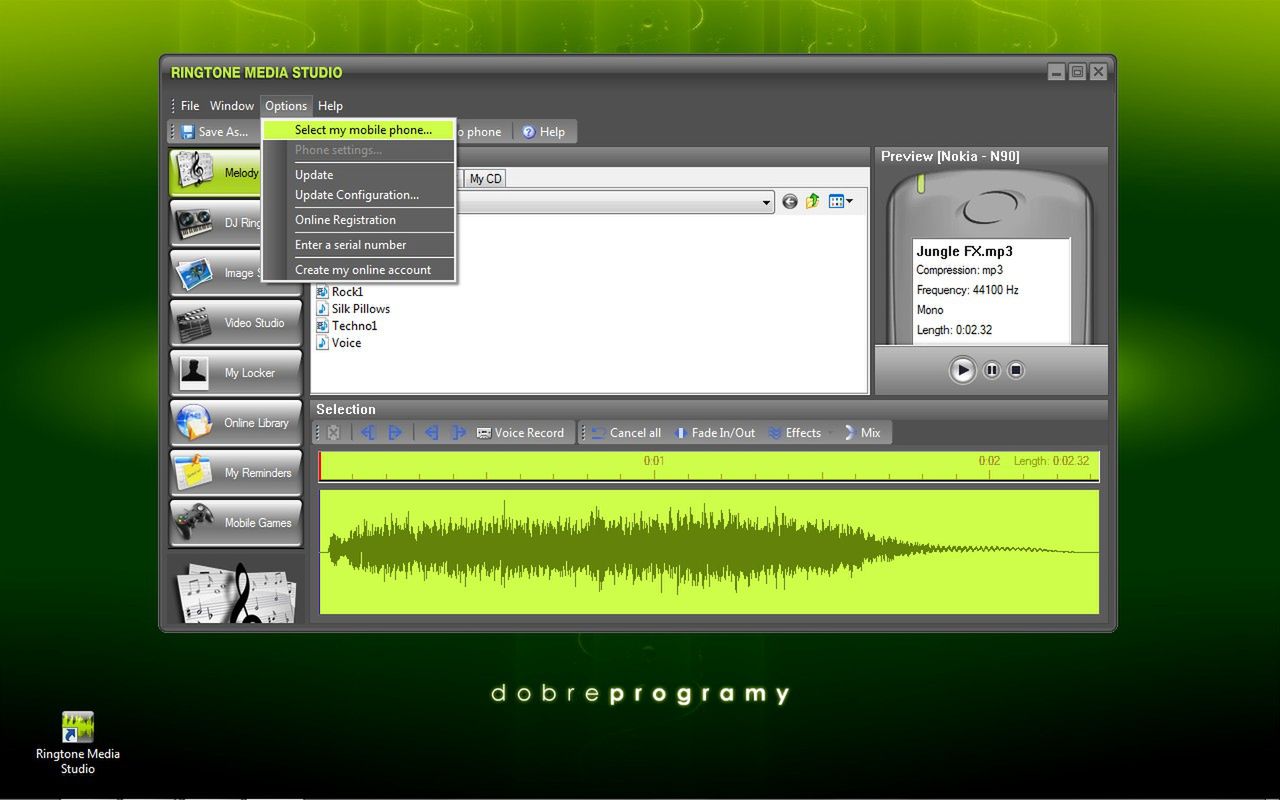1280x800 pixels.
Task: Open My Reminders from the sidebar
Action: pos(236,472)
